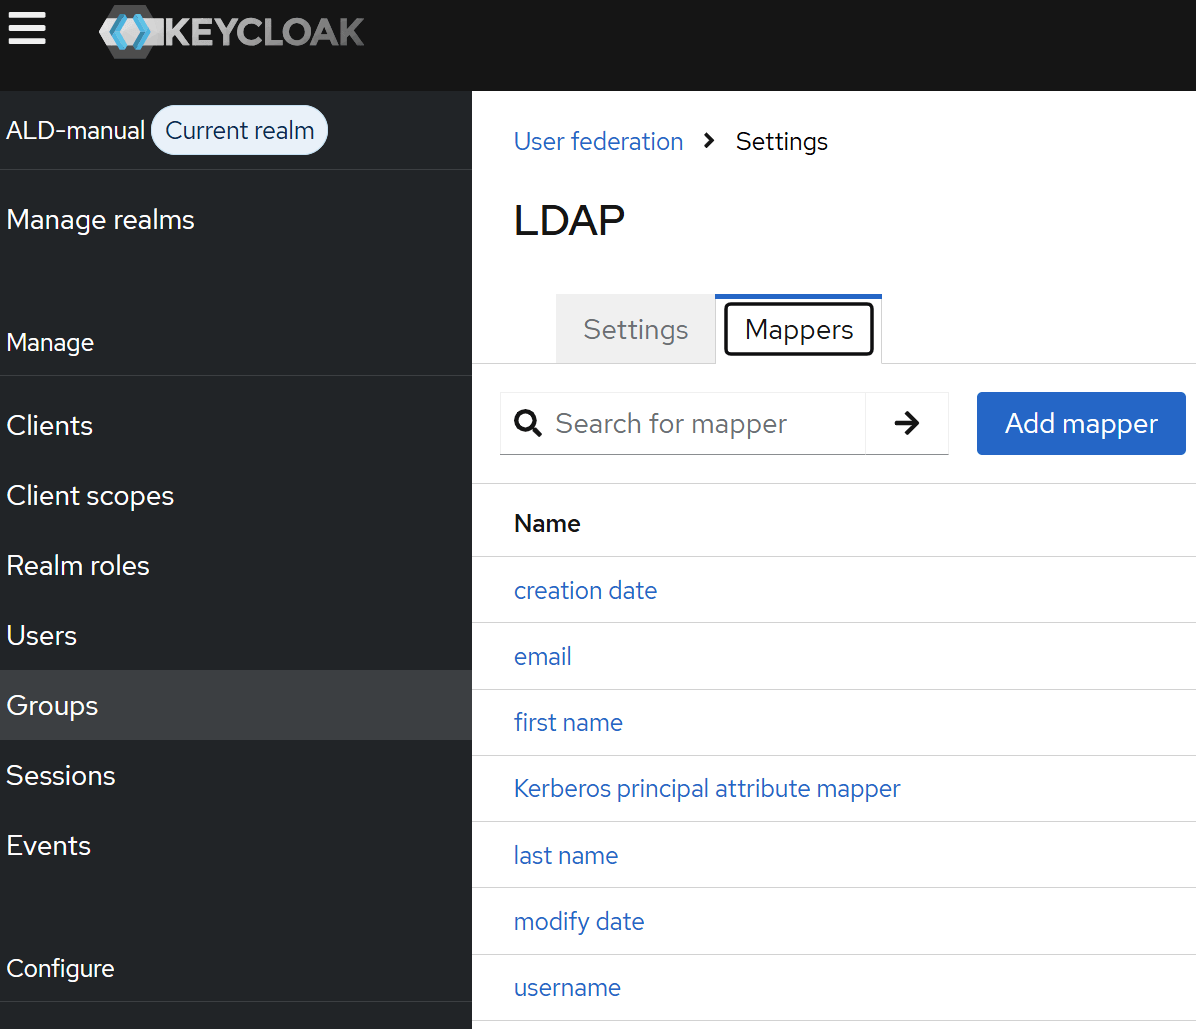
Task: Open the username mapper
Action: pyautogui.click(x=567, y=988)
